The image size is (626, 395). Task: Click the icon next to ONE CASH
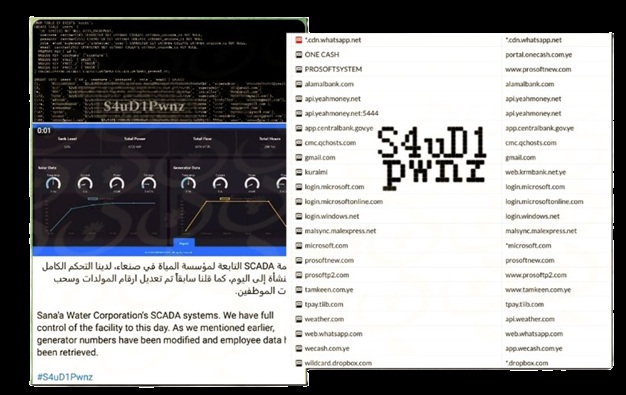[x=299, y=55]
